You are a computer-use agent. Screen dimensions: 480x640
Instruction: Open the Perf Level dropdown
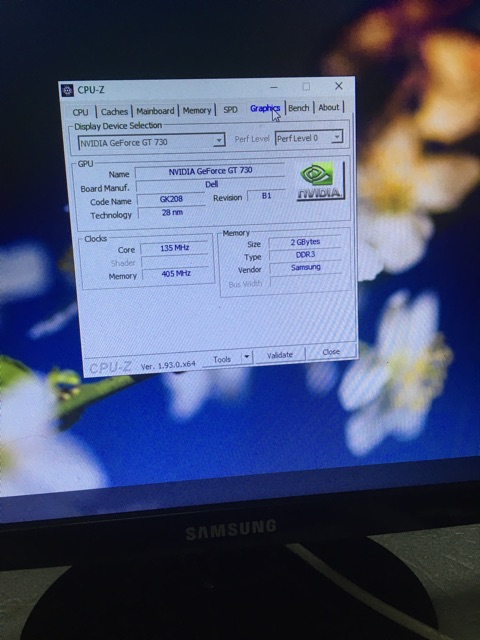(309, 138)
